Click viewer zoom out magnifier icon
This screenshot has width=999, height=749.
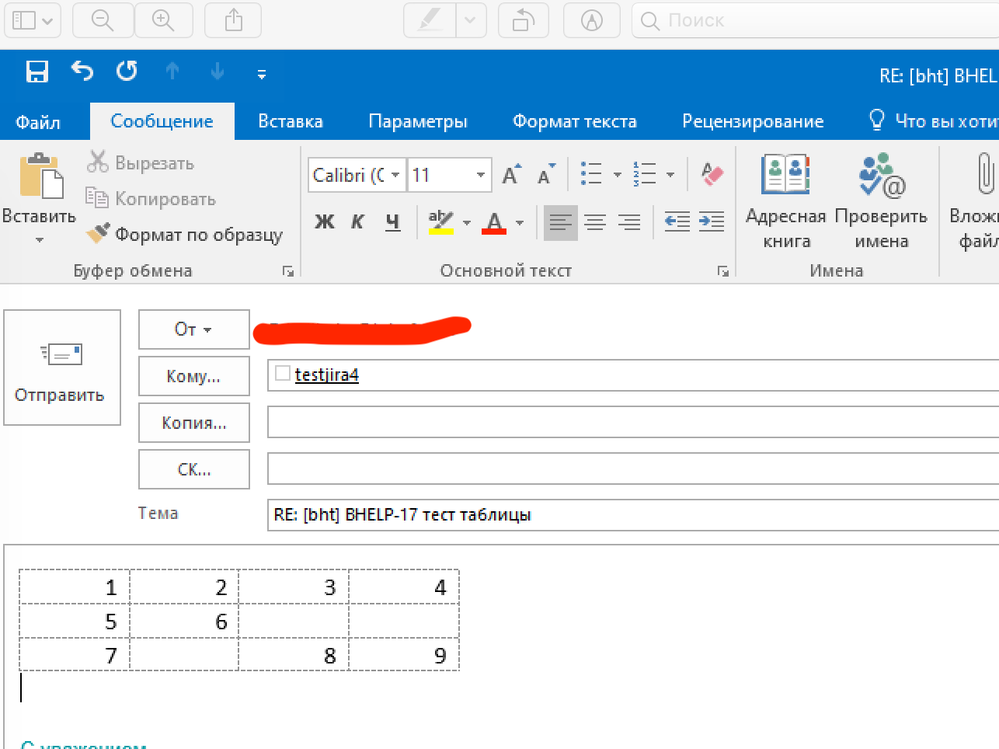pyautogui.click(x=103, y=20)
